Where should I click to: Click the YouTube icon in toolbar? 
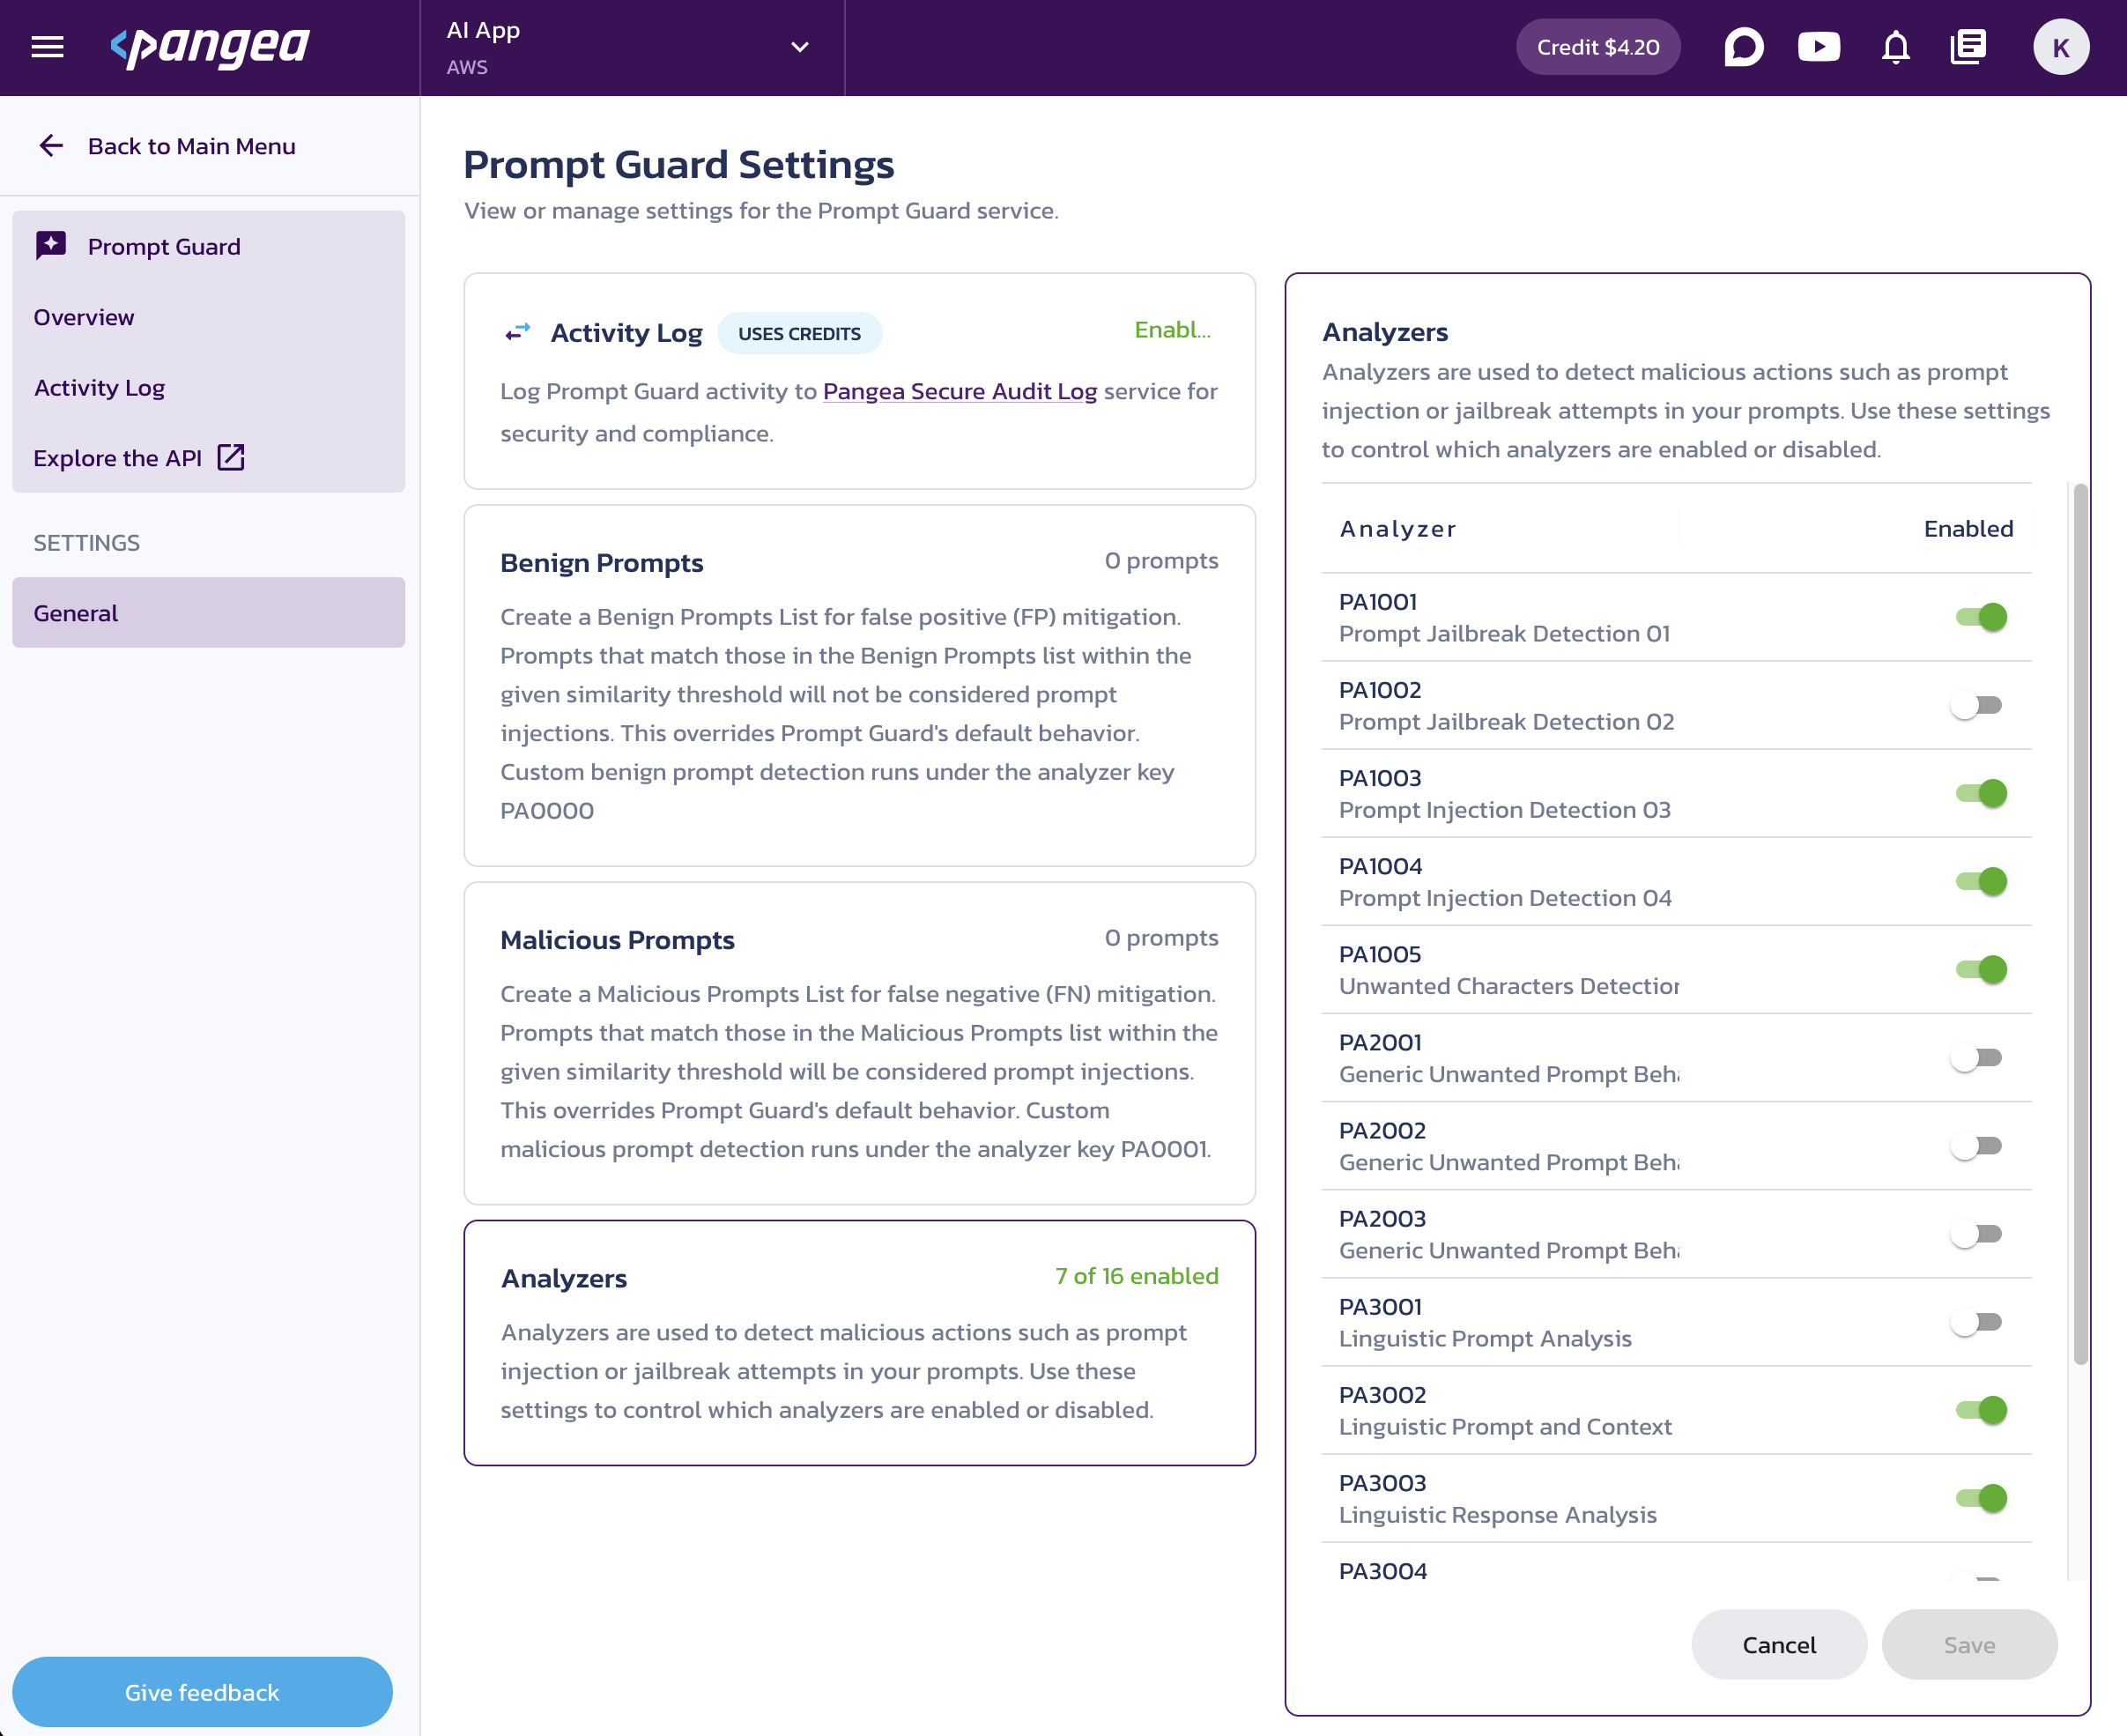point(1821,46)
